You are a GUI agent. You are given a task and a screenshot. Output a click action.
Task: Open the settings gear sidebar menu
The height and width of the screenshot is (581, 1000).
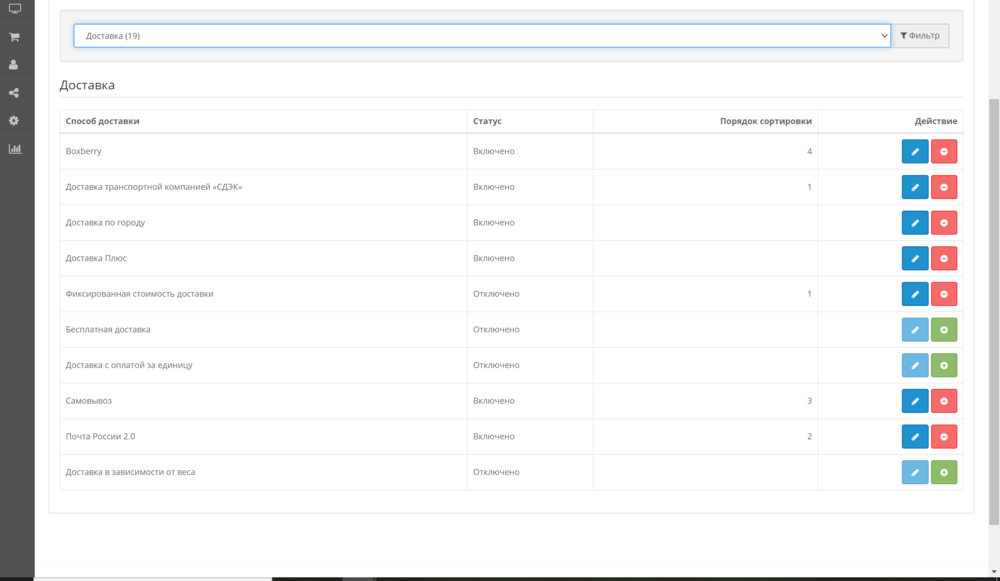click(14, 121)
